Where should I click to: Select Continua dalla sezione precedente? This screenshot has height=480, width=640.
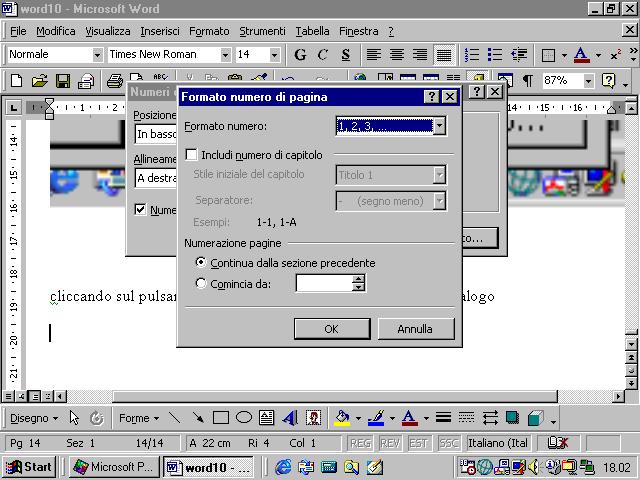pyautogui.click(x=201, y=262)
